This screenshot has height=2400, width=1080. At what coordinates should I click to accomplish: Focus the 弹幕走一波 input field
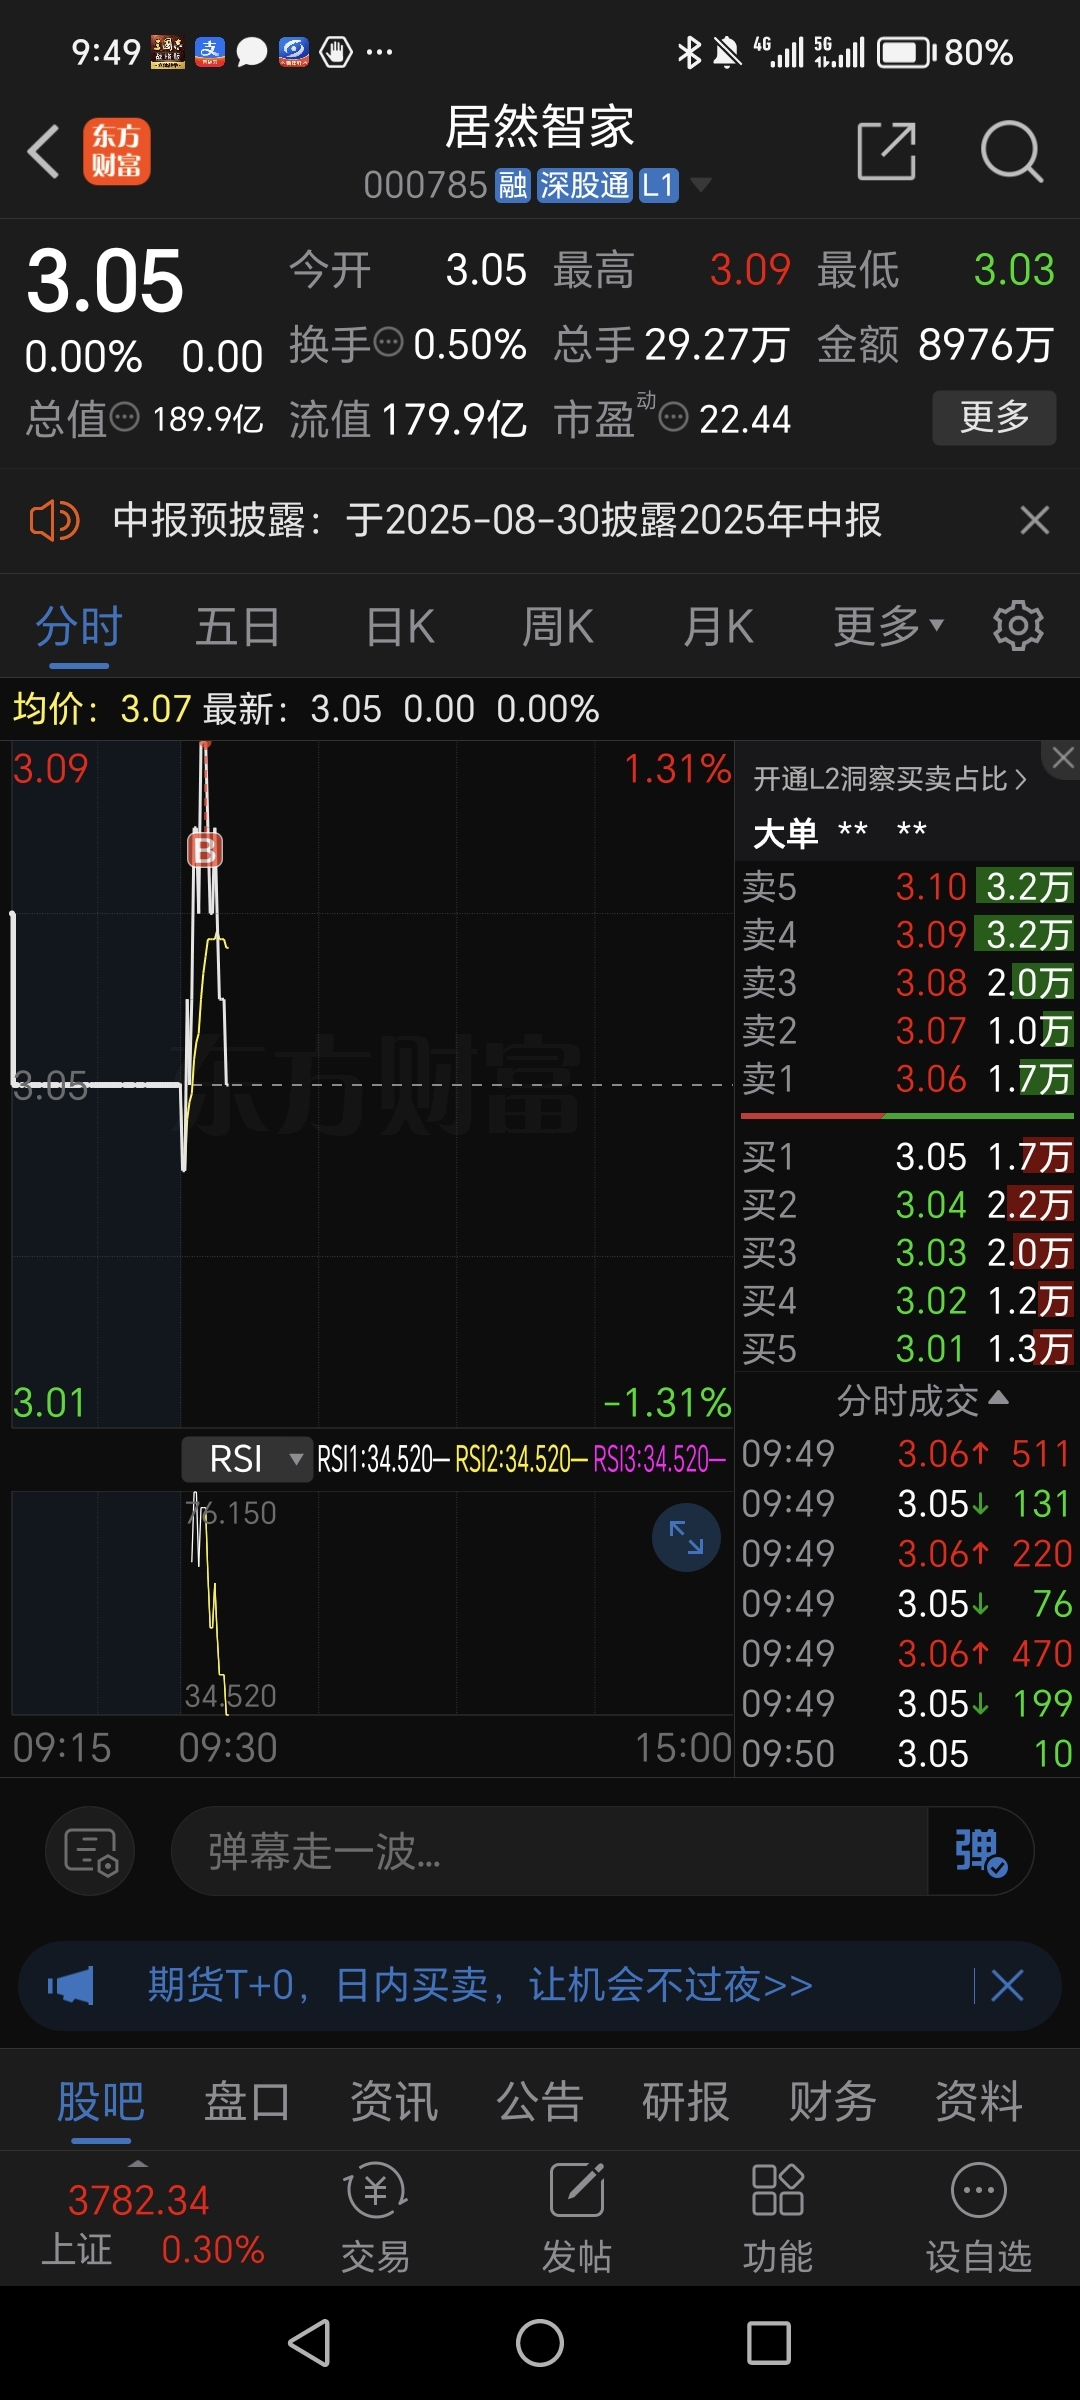[550, 1851]
